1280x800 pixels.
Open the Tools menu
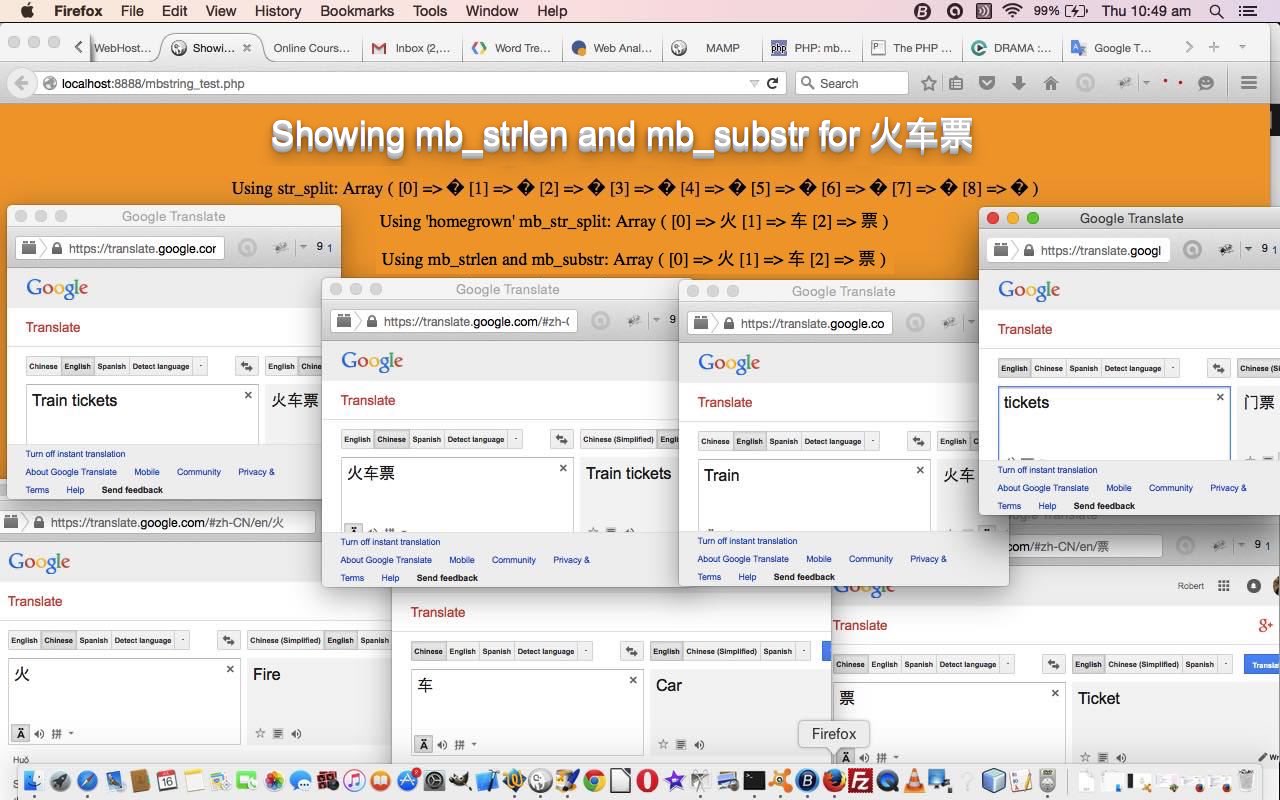pos(429,11)
